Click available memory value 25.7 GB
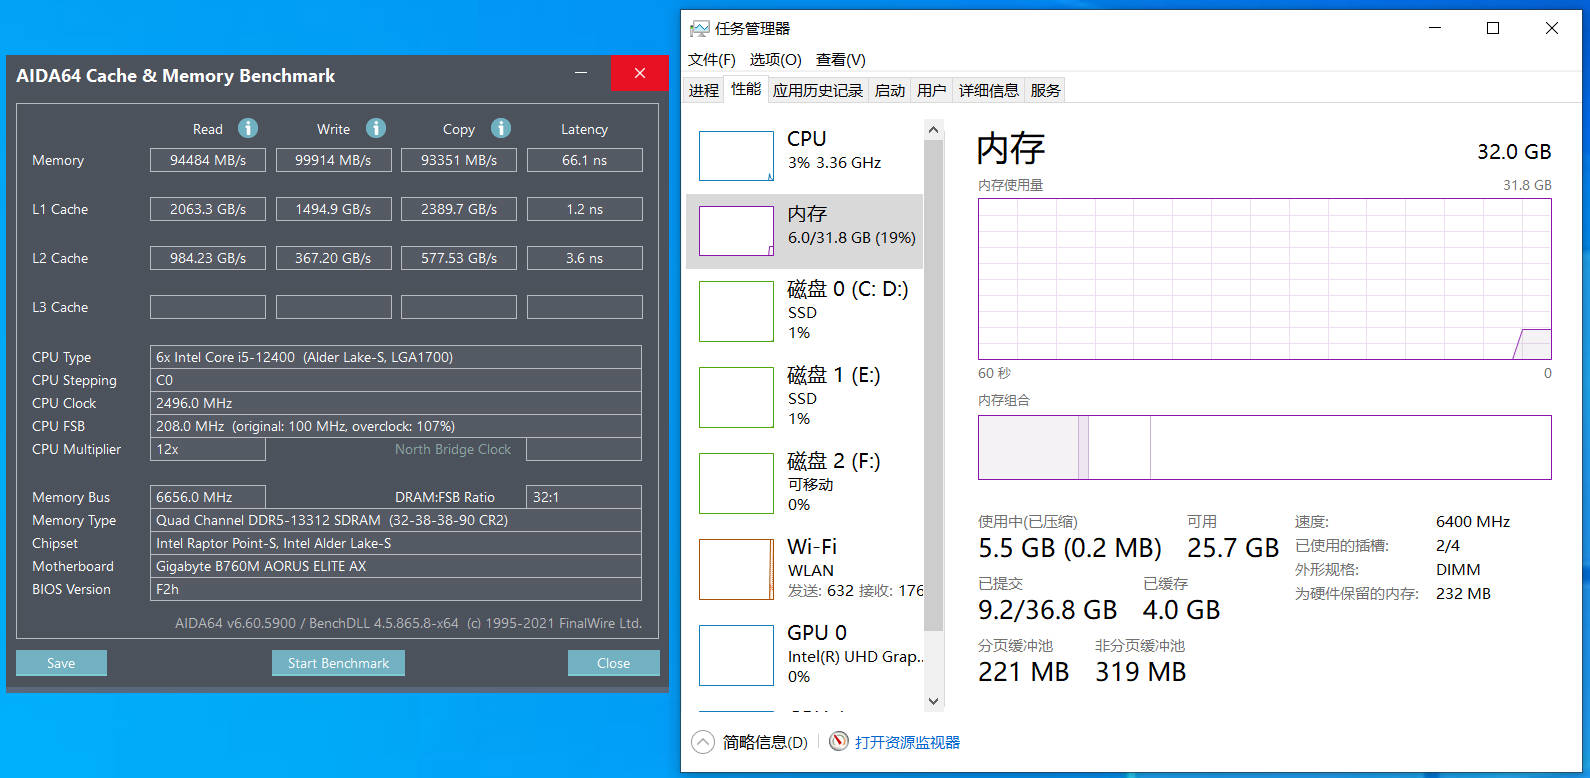The height and width of the screenshot is (778, 1590). [1233, 548]
